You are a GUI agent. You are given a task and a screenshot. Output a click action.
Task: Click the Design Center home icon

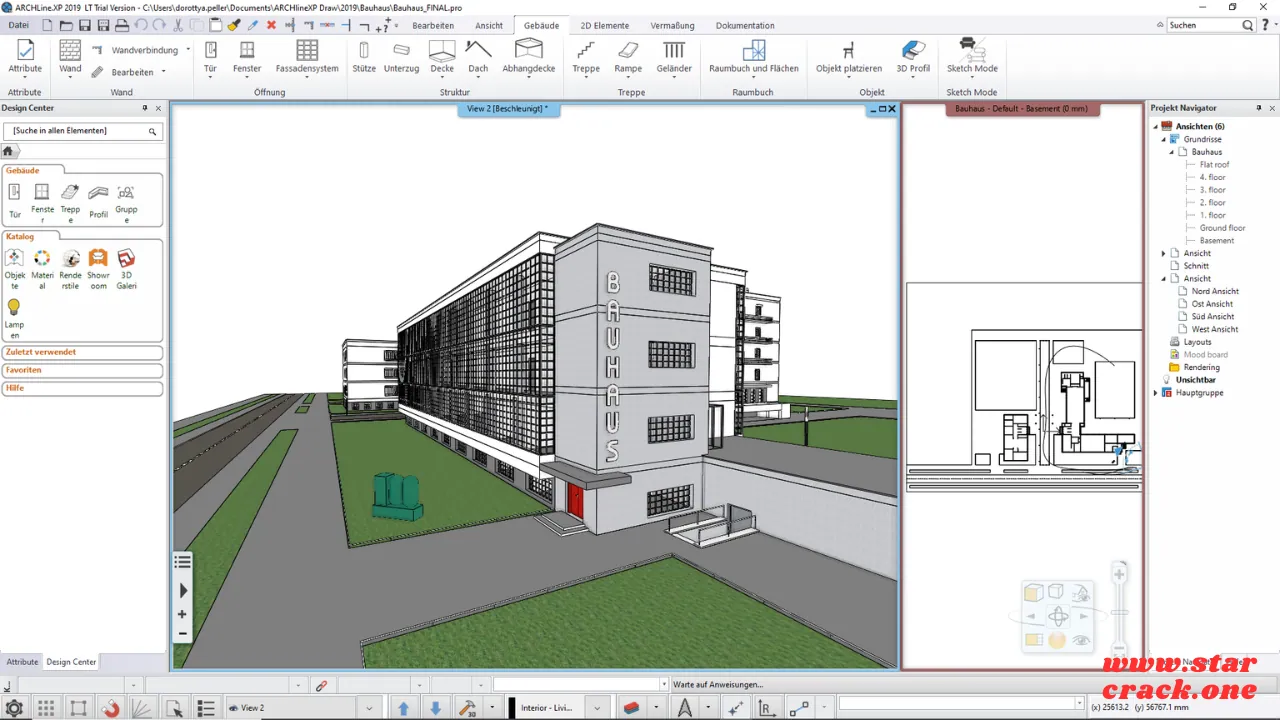[8, 151]
